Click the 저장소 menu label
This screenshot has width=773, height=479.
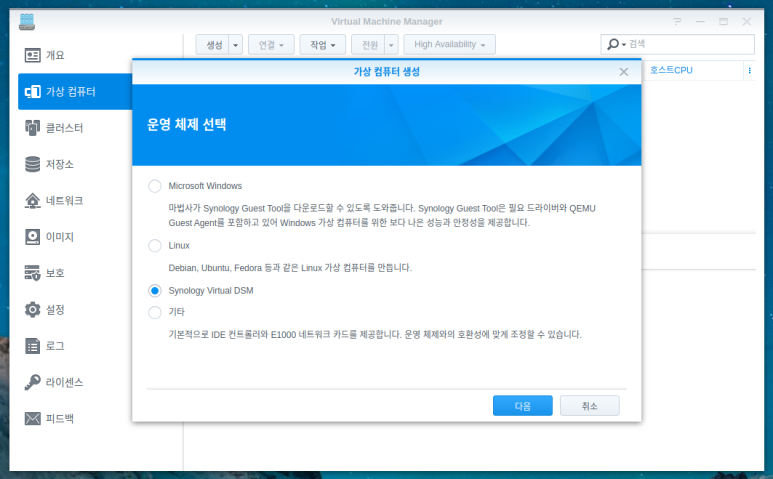[60, 164]
